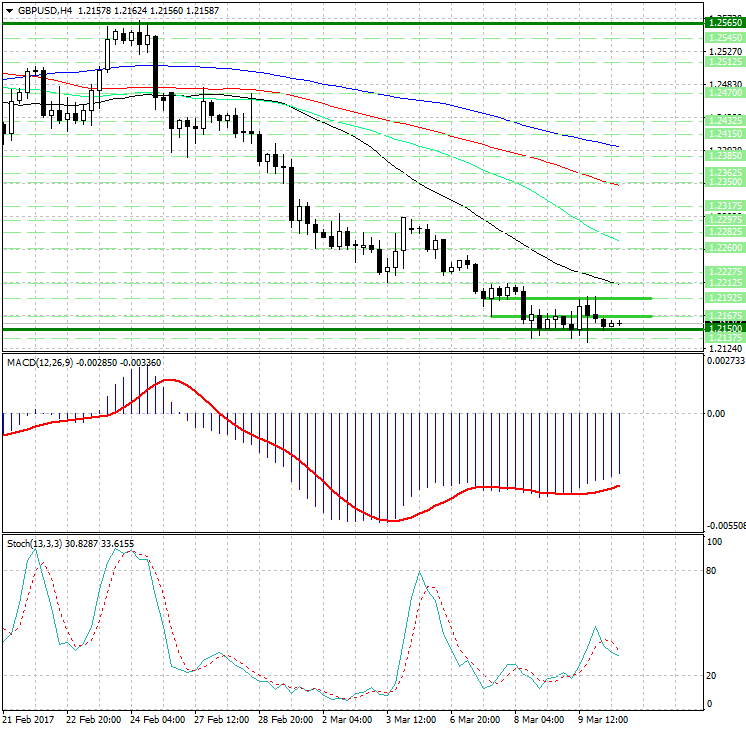This screenshot has height=731, width=746.
Task: Click the 1.22125 price level label
Action: (725, 283)
